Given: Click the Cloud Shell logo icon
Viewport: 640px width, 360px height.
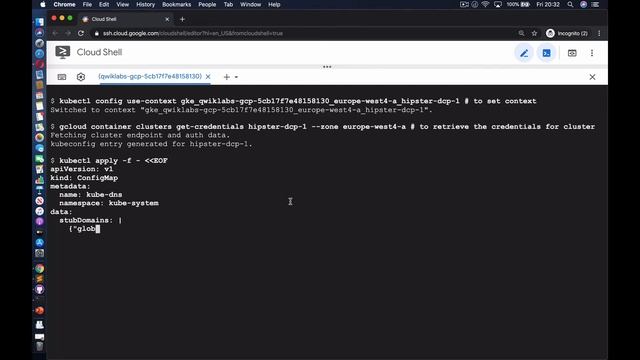Looking at the screenshot, I should [62, 52].
